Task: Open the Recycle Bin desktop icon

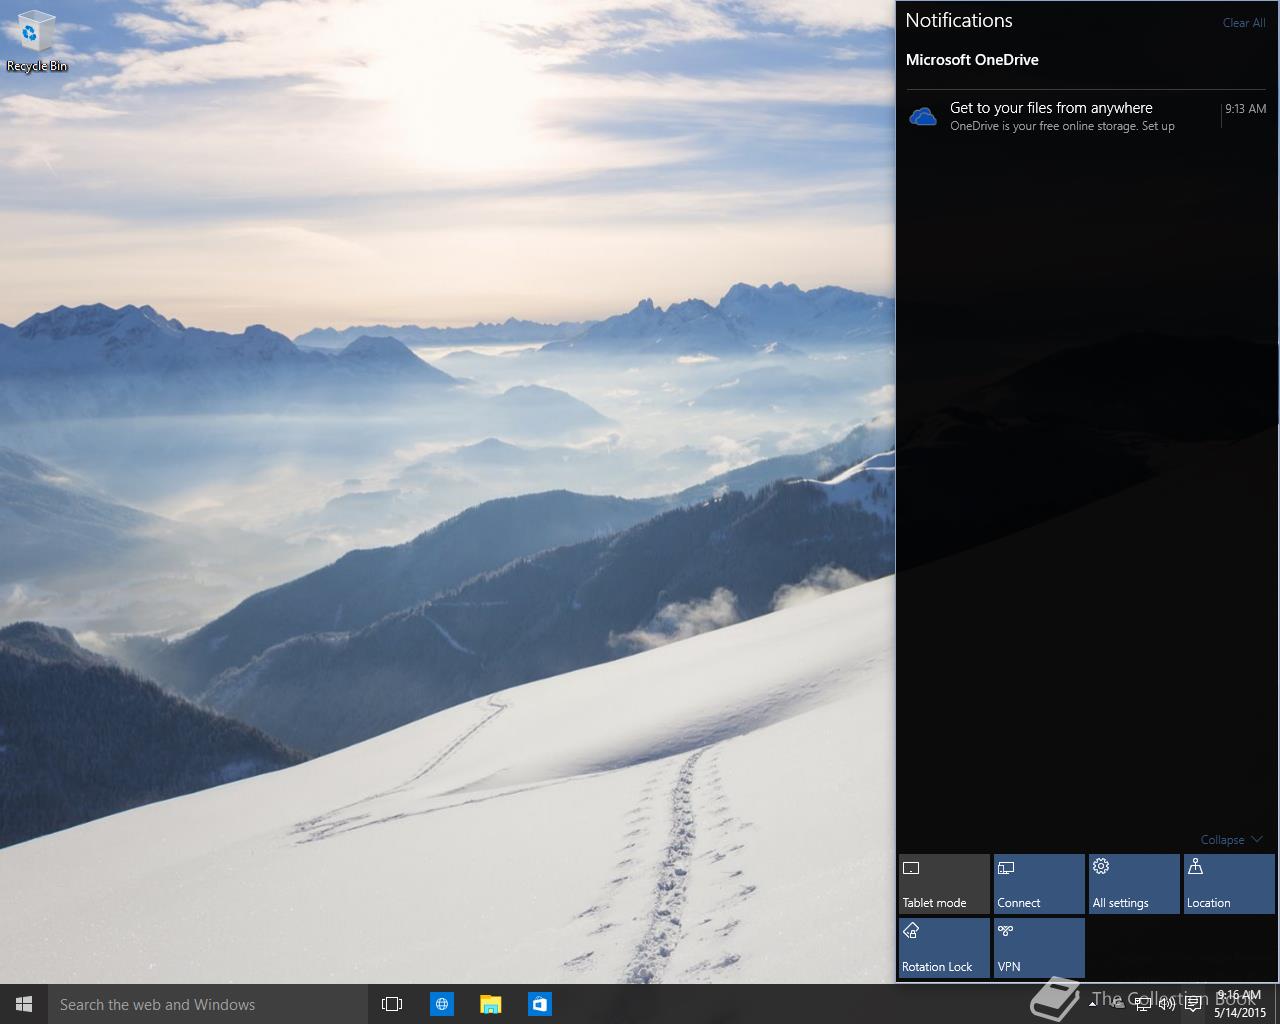Action: pyautogui.click(x=36, y=43)
